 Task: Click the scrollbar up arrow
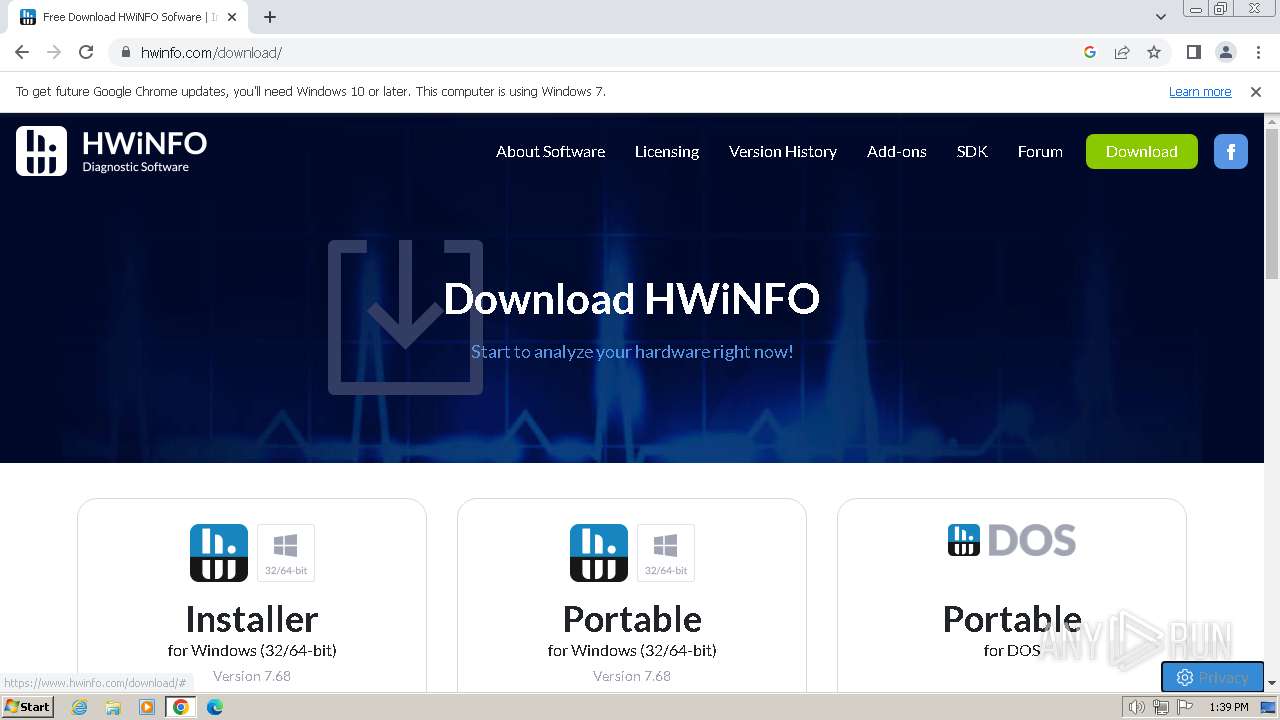click(1272, 121)
